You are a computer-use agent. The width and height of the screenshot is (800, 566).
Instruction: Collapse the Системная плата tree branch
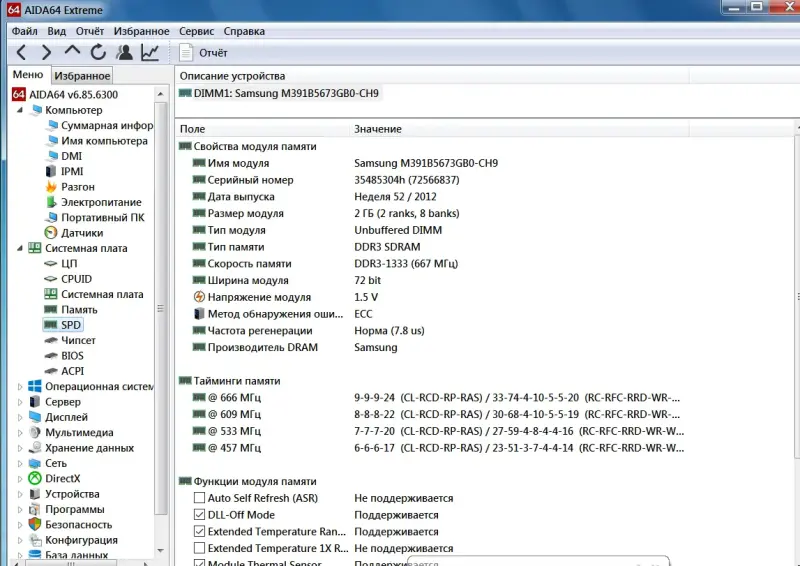(20, 248)
